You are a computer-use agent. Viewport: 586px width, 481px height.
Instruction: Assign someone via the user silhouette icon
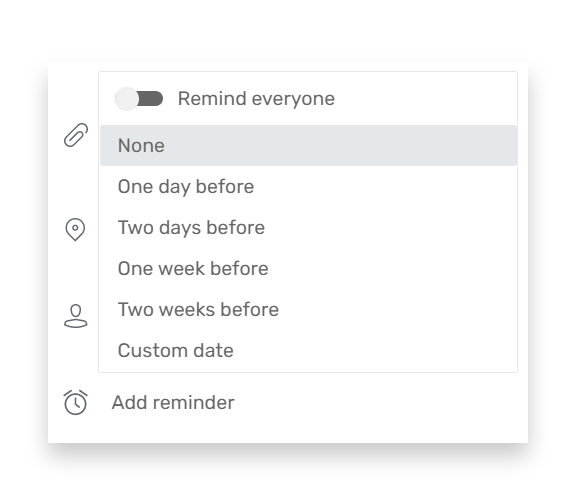(76, 316)
